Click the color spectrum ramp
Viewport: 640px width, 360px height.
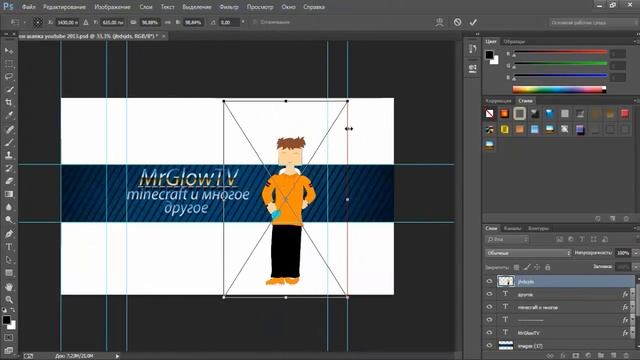[559, 89]
